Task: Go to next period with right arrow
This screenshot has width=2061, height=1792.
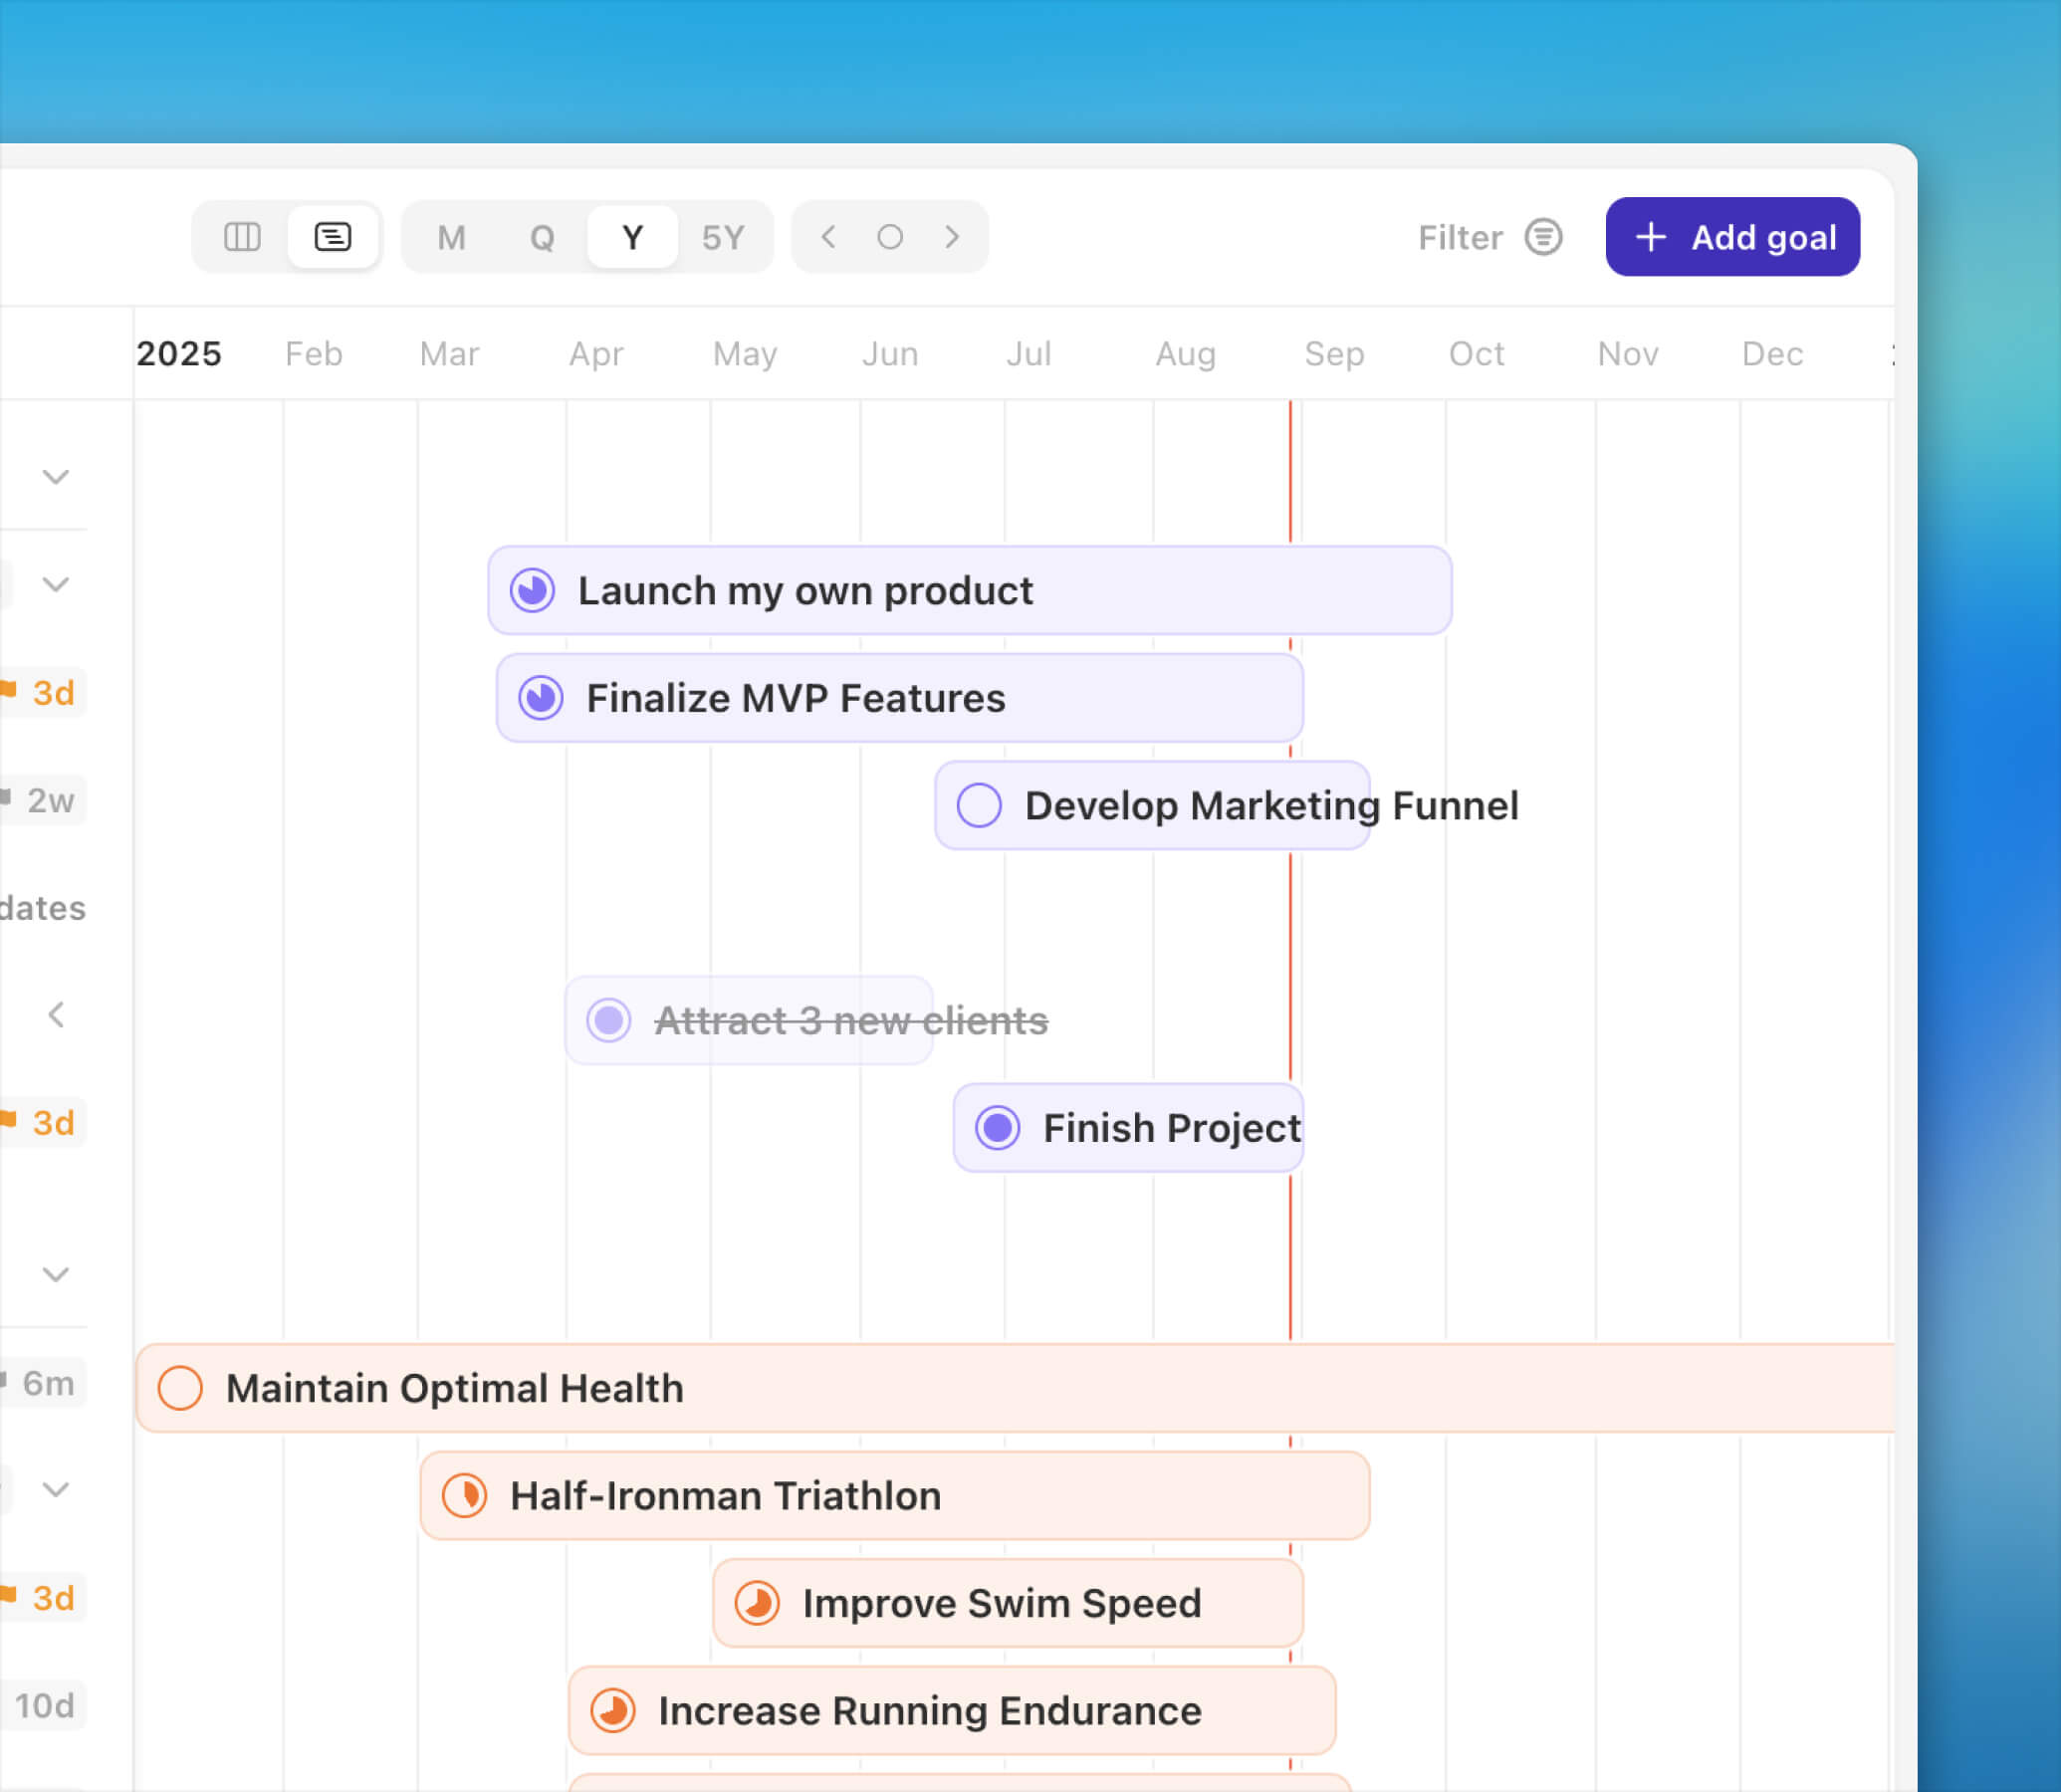Action: click(x=951, y=237)
